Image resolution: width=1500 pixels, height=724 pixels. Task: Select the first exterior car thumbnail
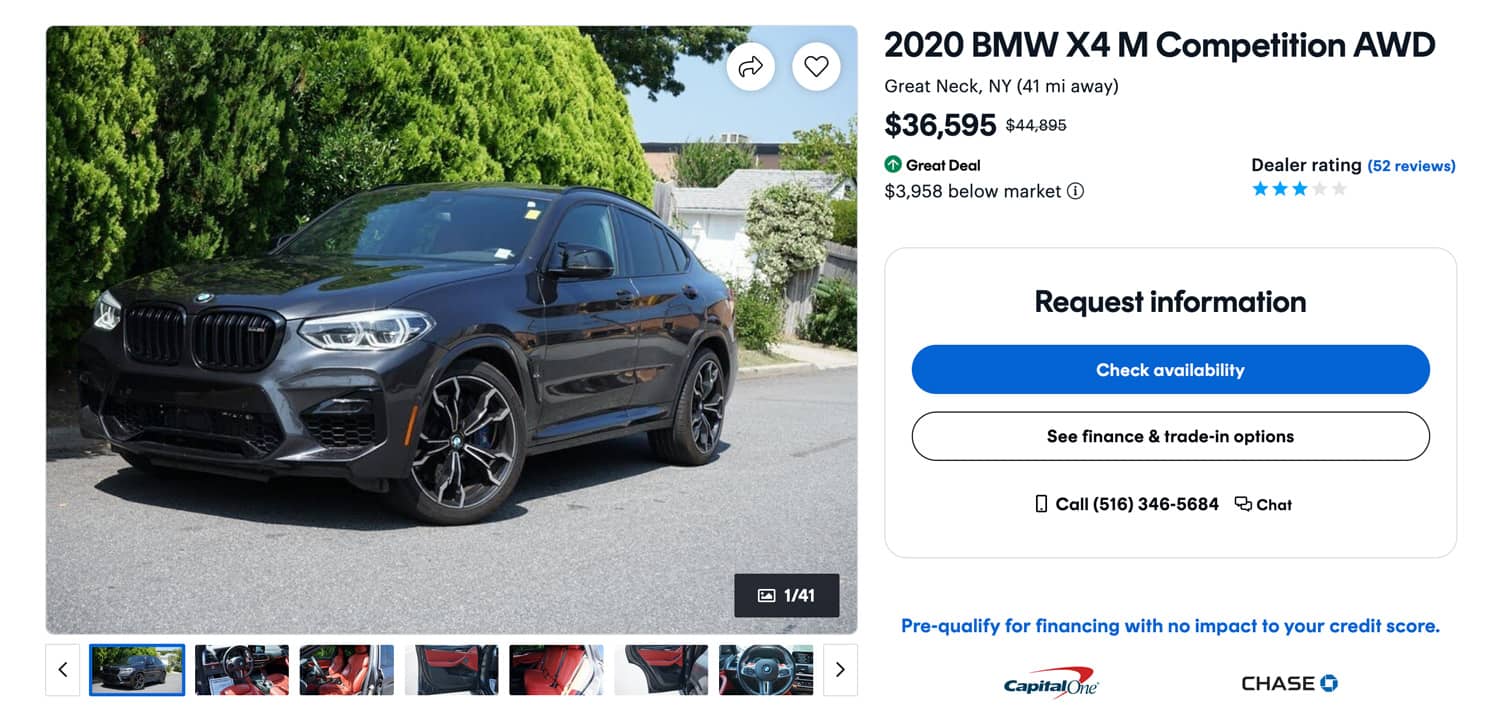click(137, 670)
